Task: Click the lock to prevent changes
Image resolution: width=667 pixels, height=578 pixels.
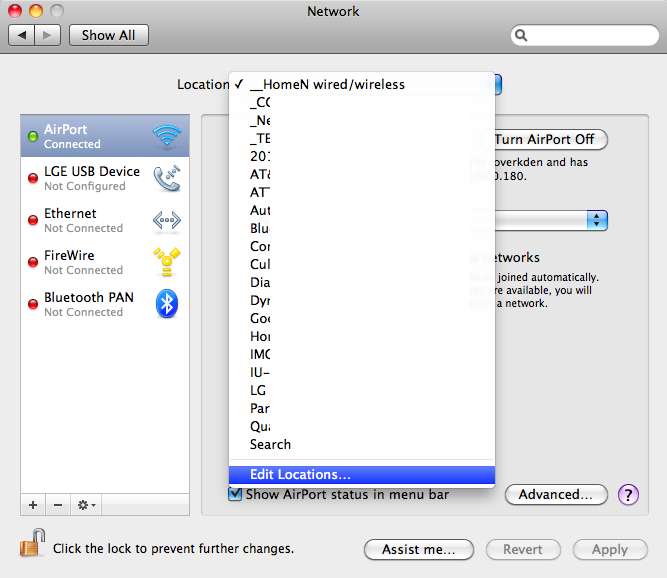Action: point(32,543)
